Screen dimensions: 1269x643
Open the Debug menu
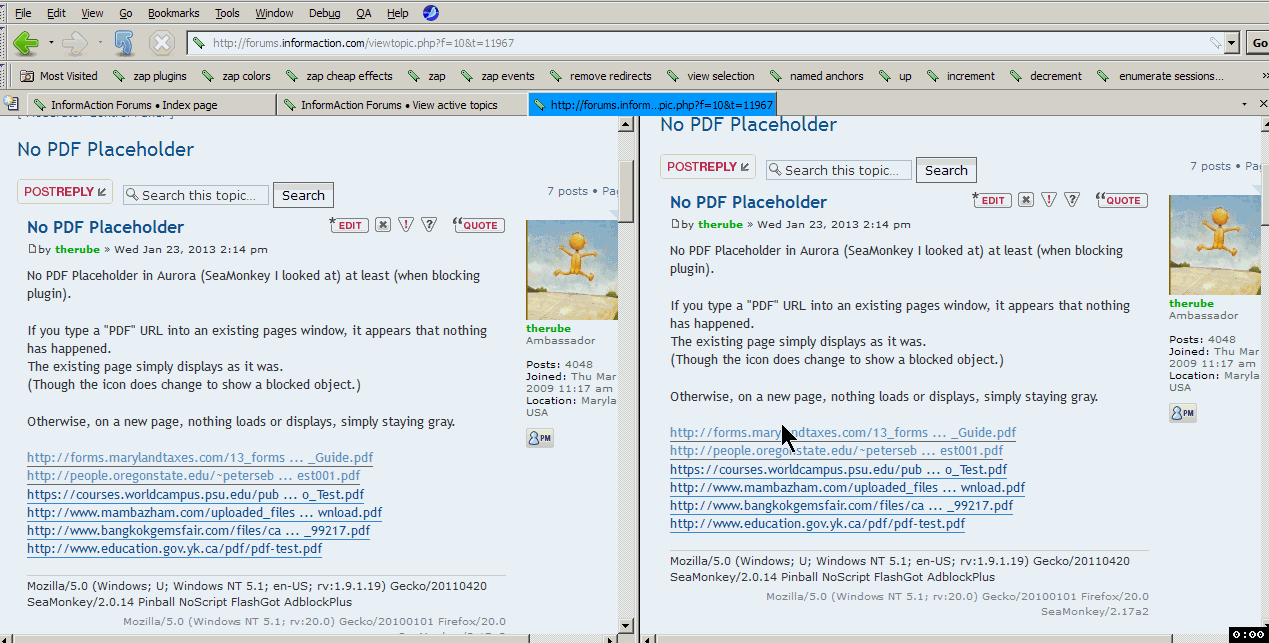click(x=324, y=13)
